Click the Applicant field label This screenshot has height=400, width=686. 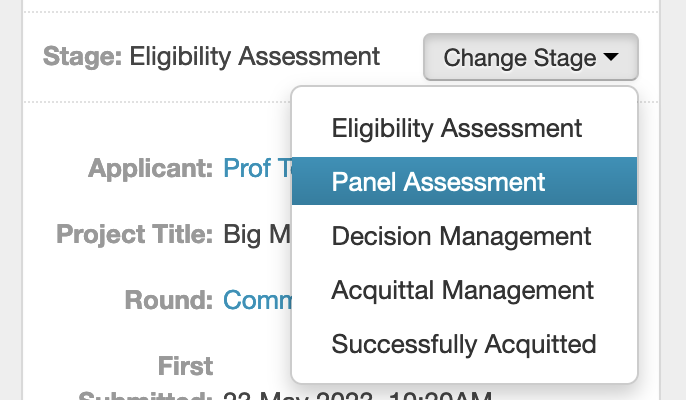click(150, 167)
